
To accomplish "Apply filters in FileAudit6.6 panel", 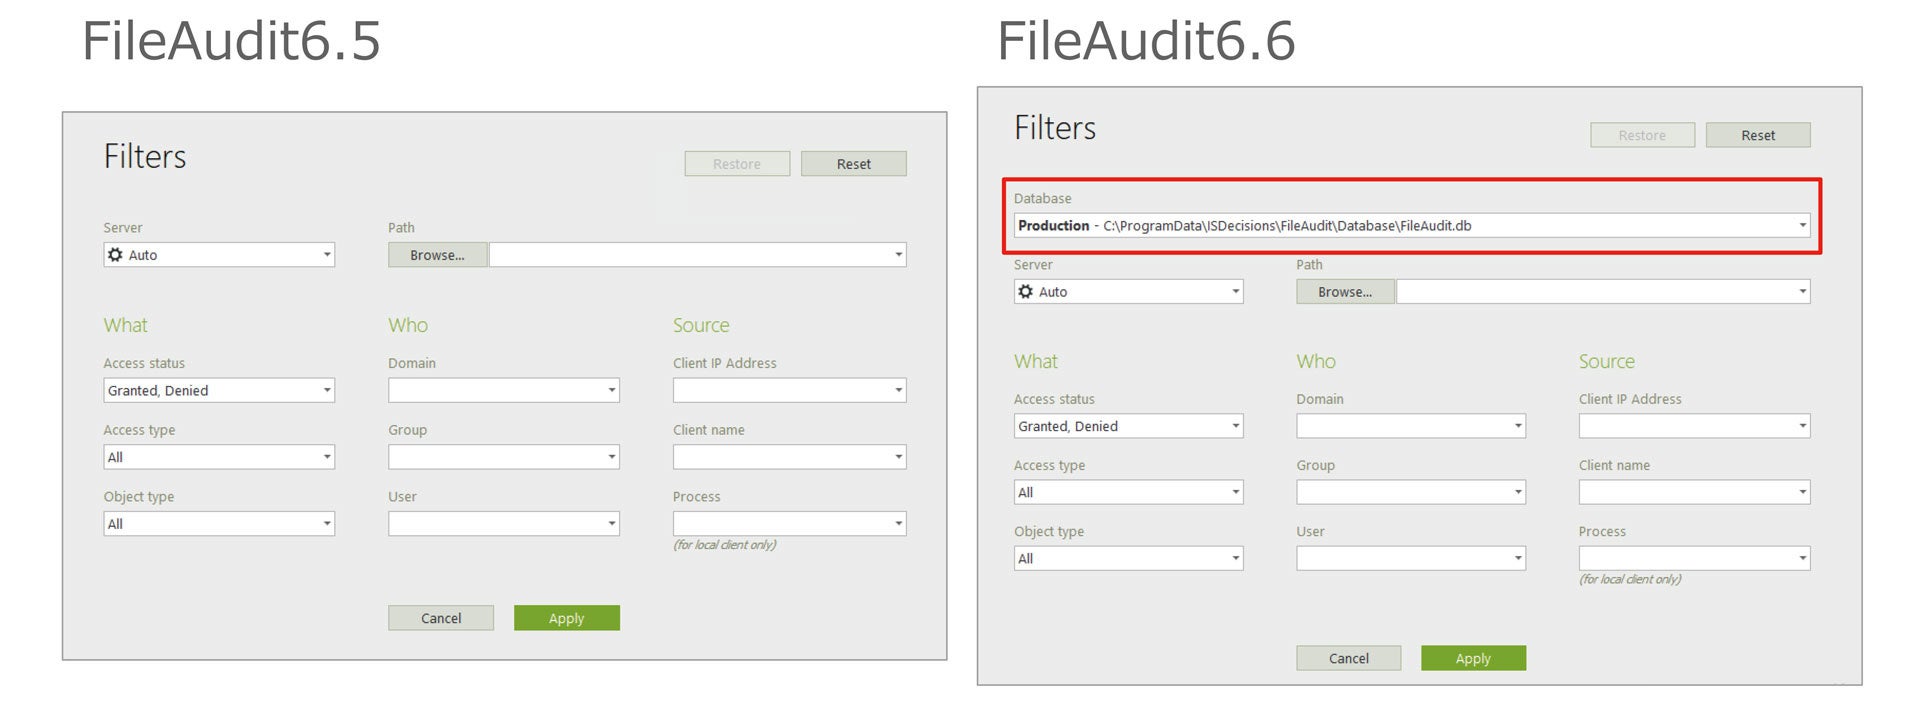I will [1473, 658].
